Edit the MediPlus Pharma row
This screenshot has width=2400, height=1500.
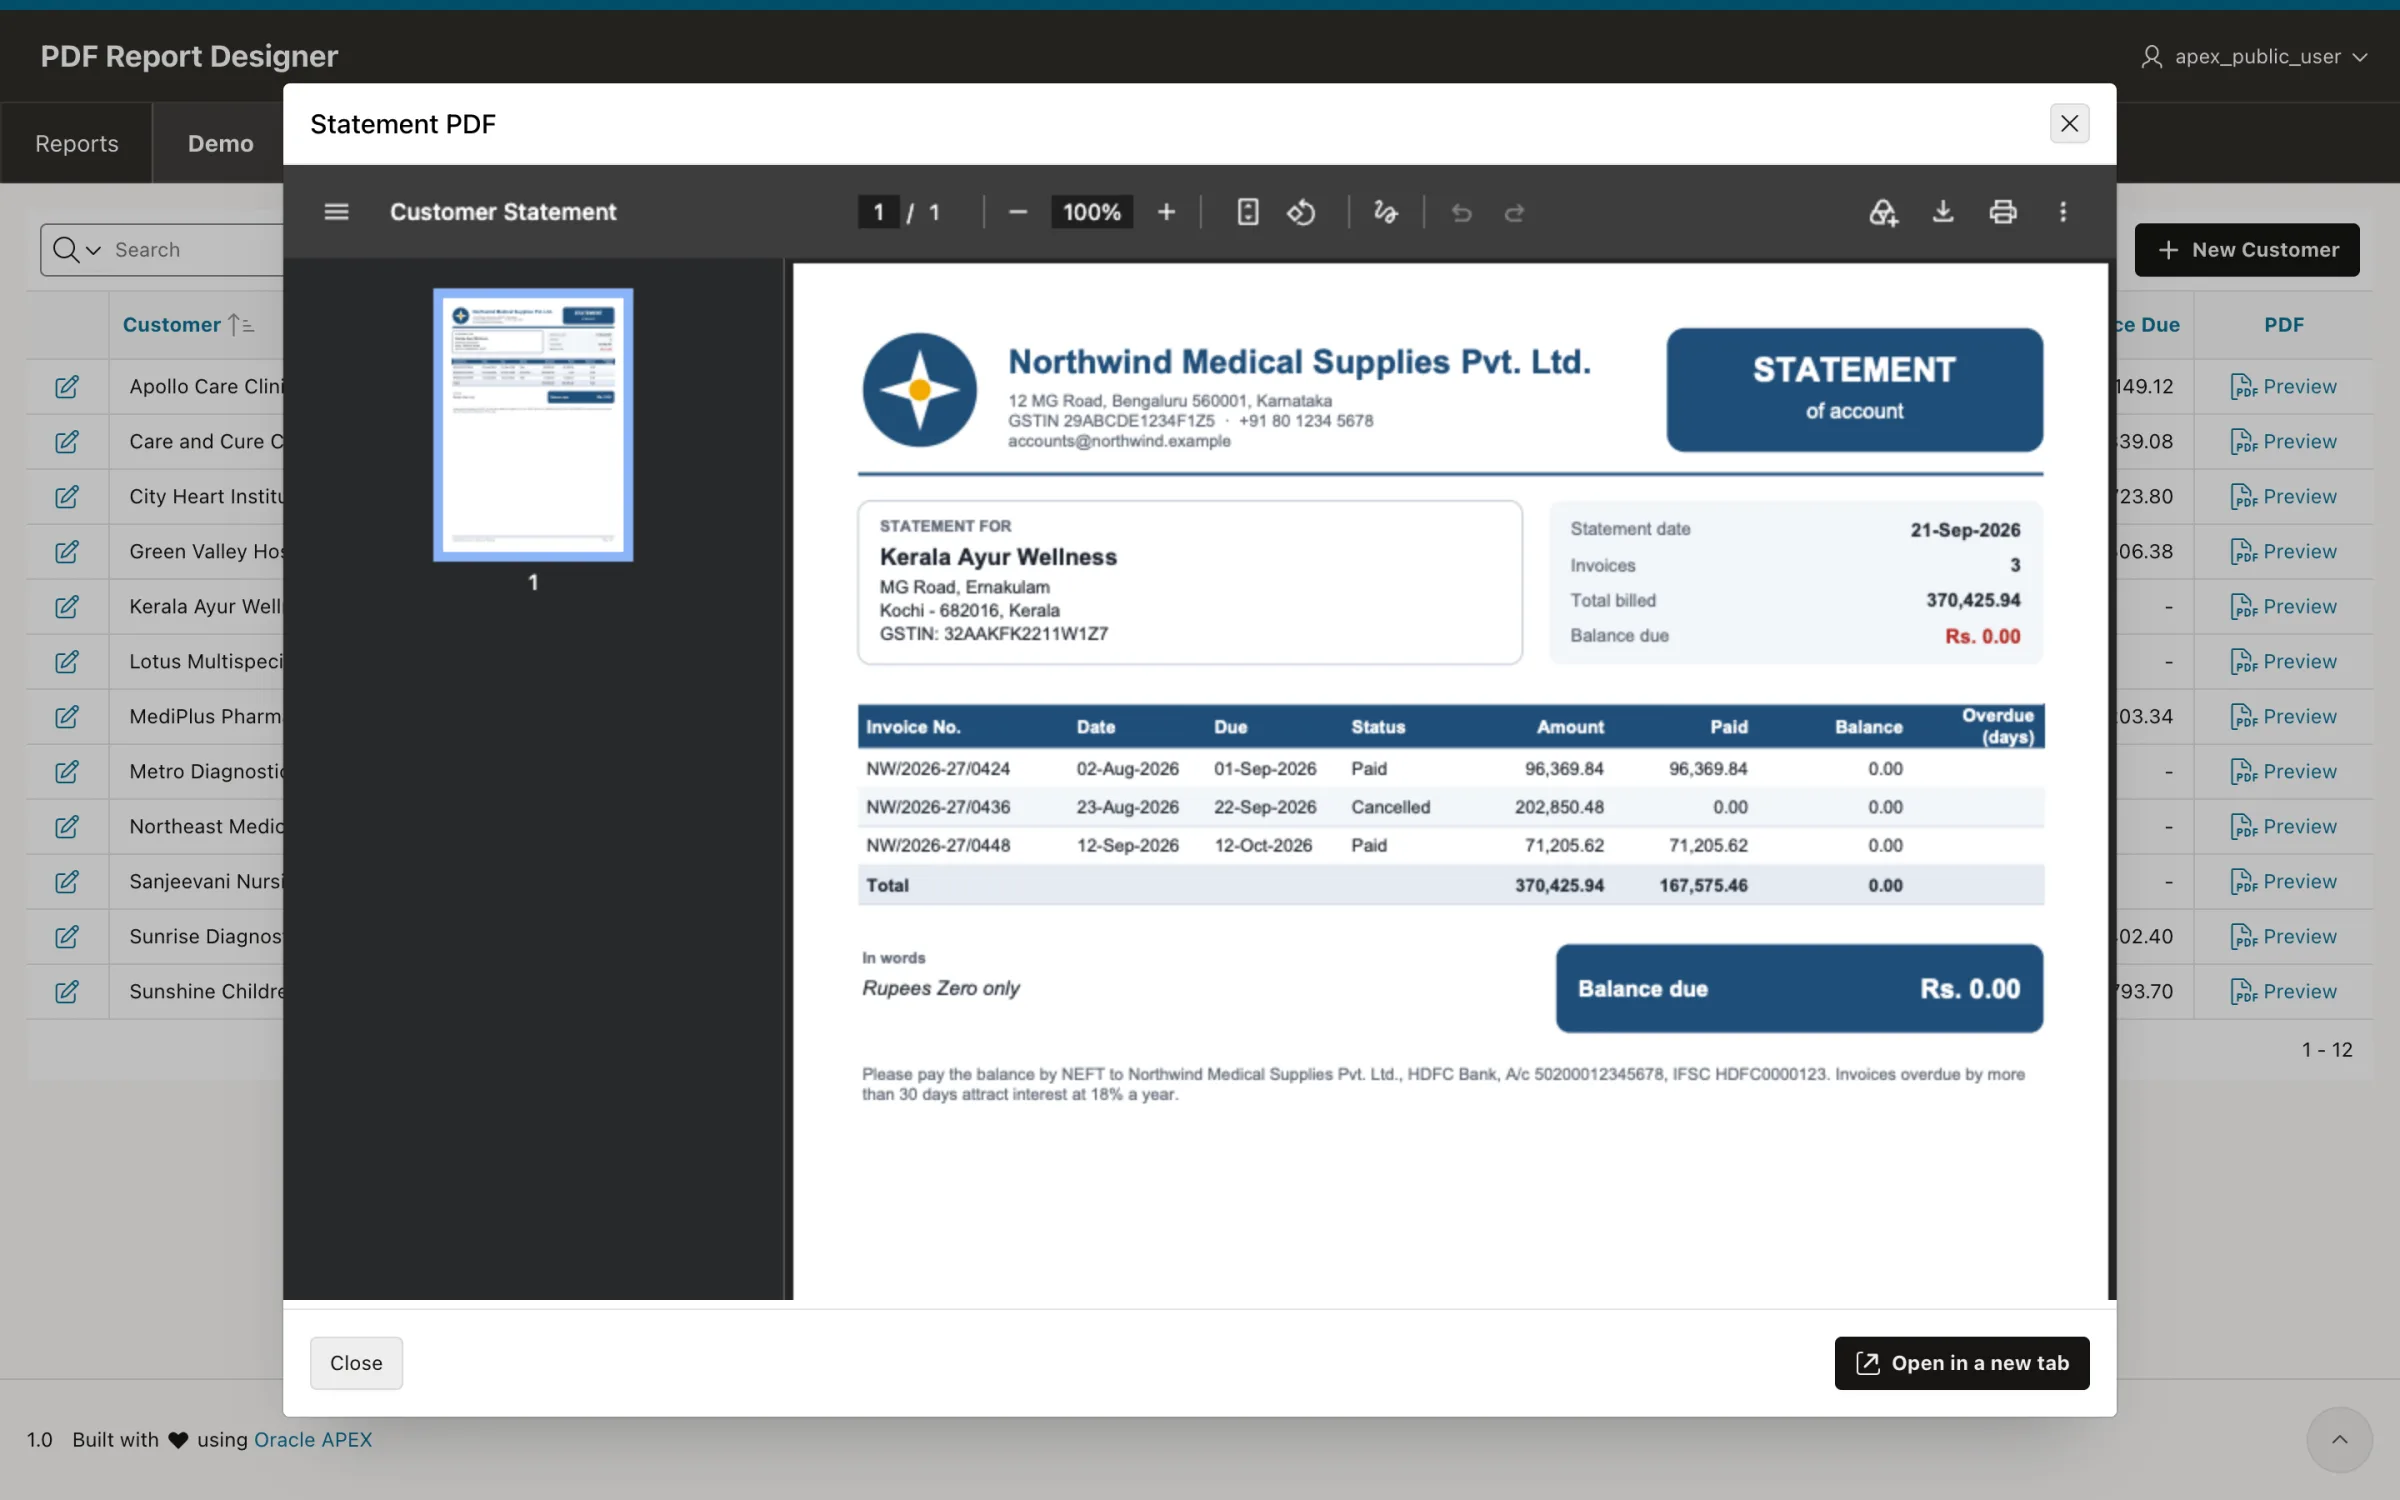tap(67, 717)
